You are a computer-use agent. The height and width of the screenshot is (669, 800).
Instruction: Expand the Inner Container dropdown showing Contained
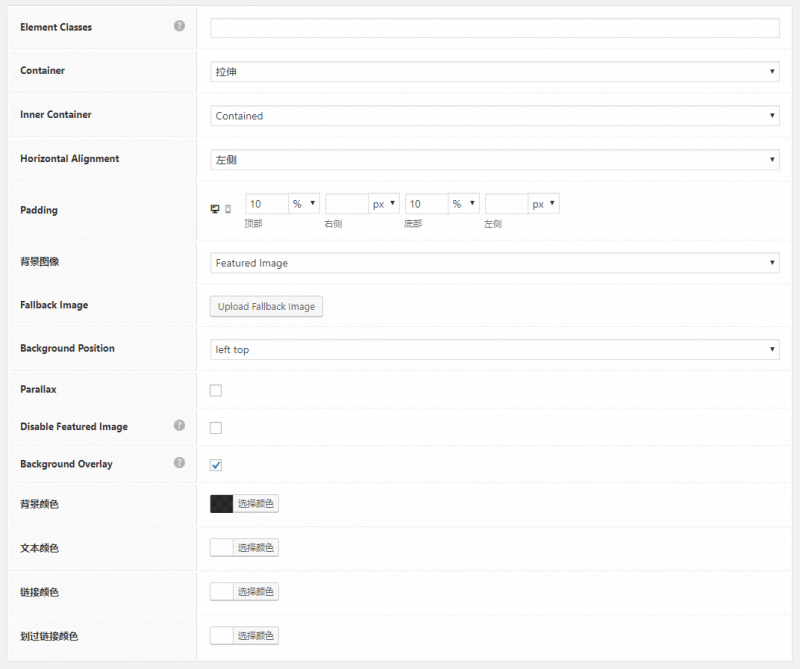tap(494, 116)
